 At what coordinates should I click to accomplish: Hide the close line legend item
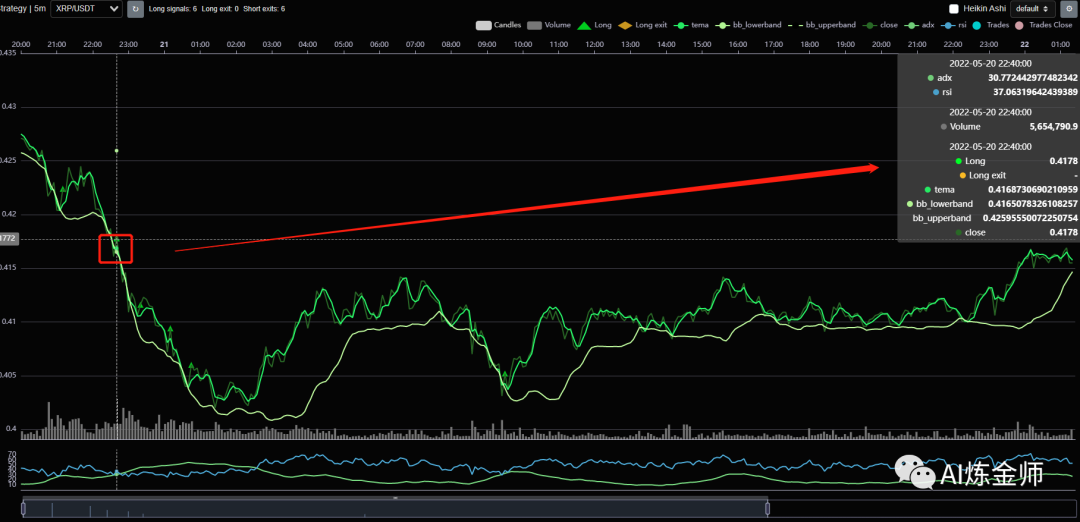point(880,25)
